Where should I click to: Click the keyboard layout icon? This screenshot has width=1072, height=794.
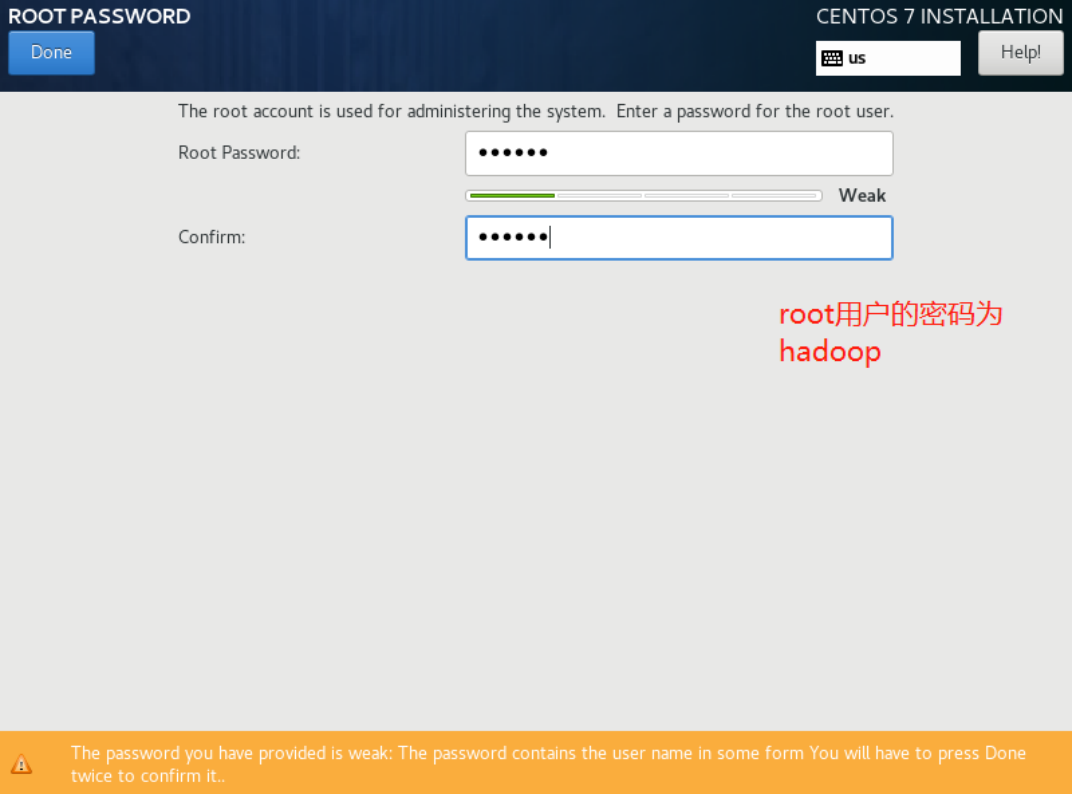[831, 58]
